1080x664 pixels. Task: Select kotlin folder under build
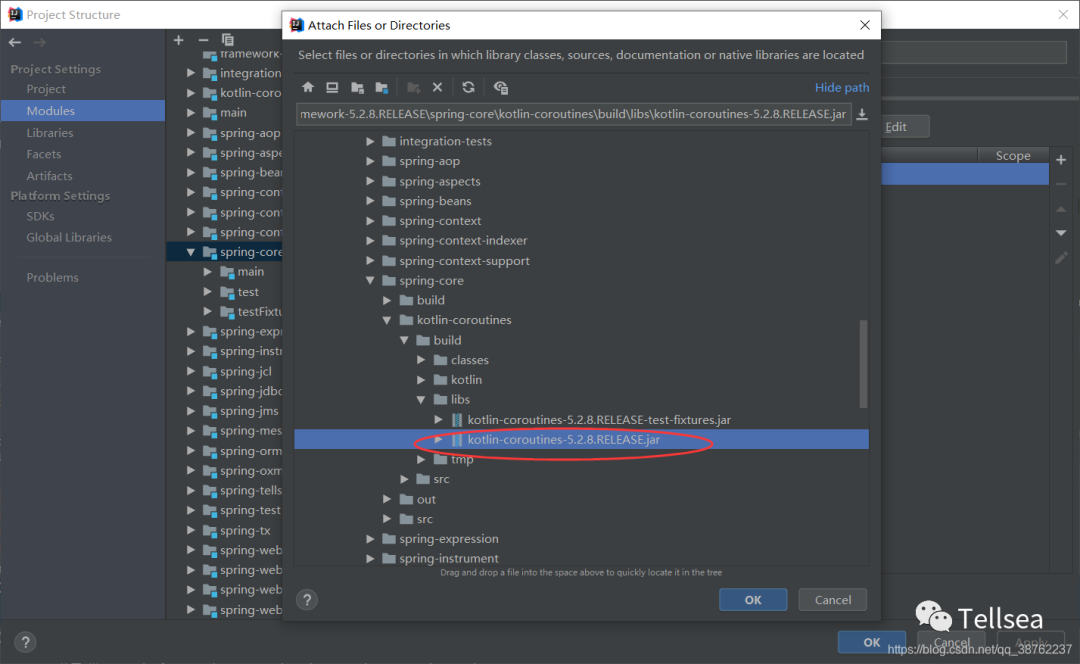[x=466, y=380]
